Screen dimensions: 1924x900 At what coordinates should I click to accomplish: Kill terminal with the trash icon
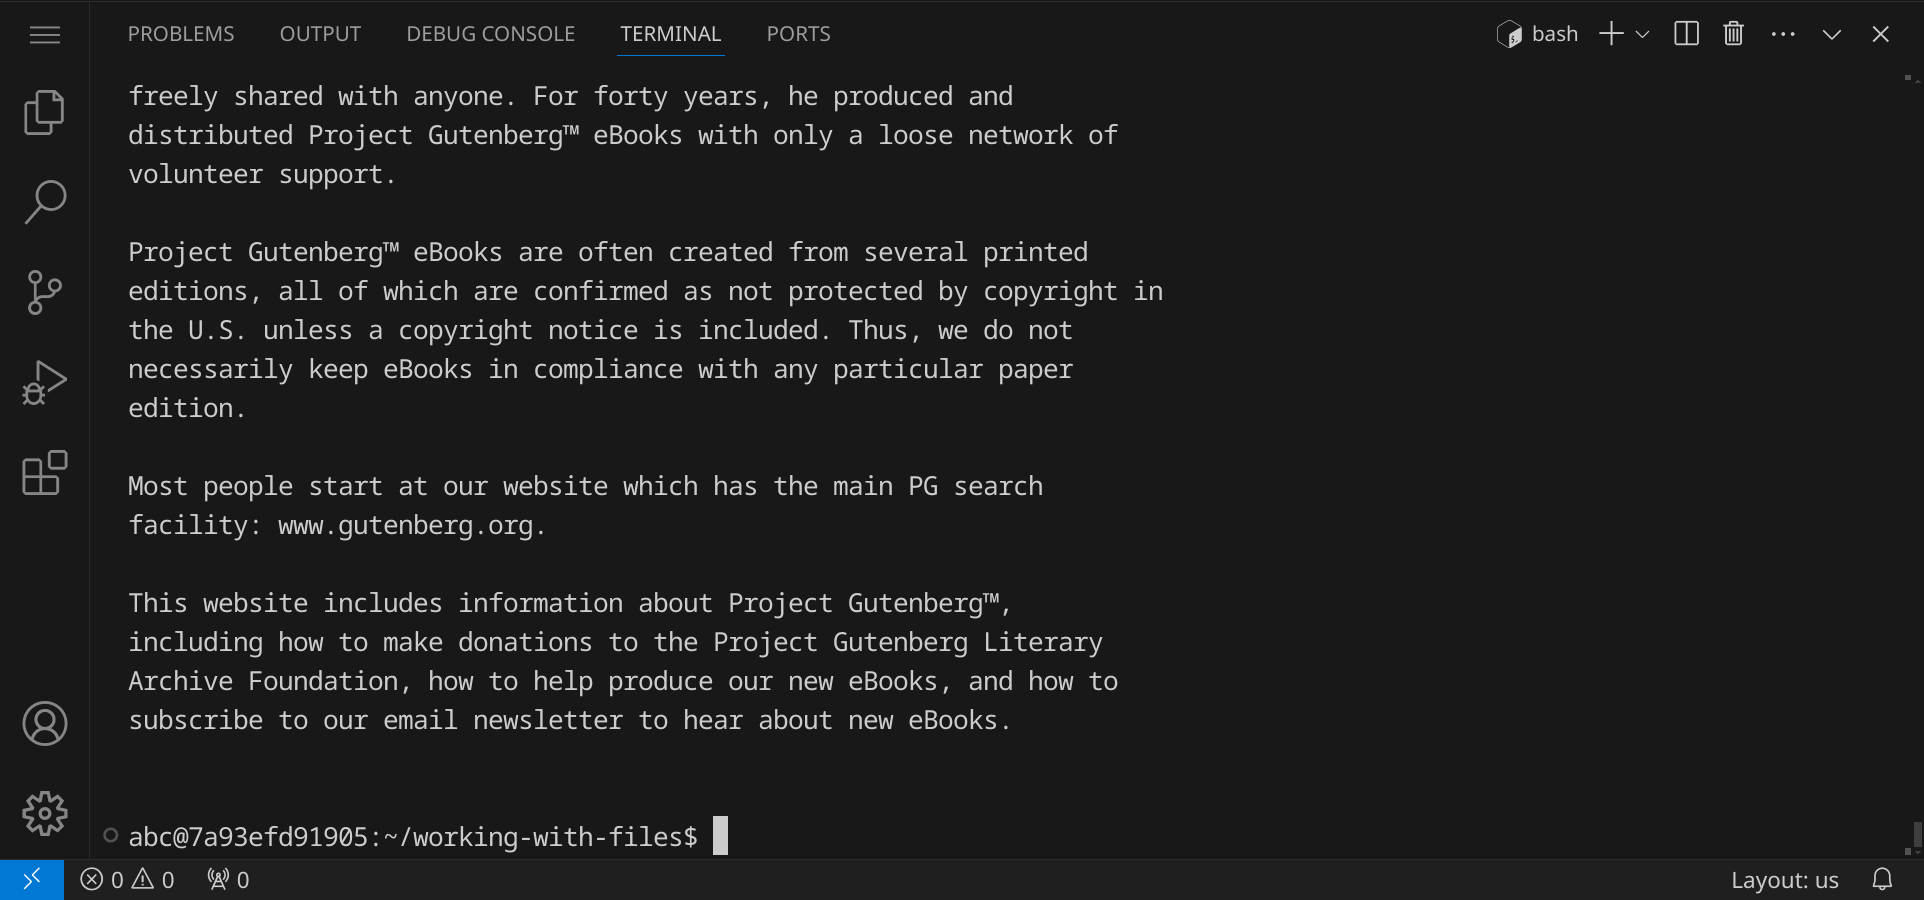tap(1733, 34)
